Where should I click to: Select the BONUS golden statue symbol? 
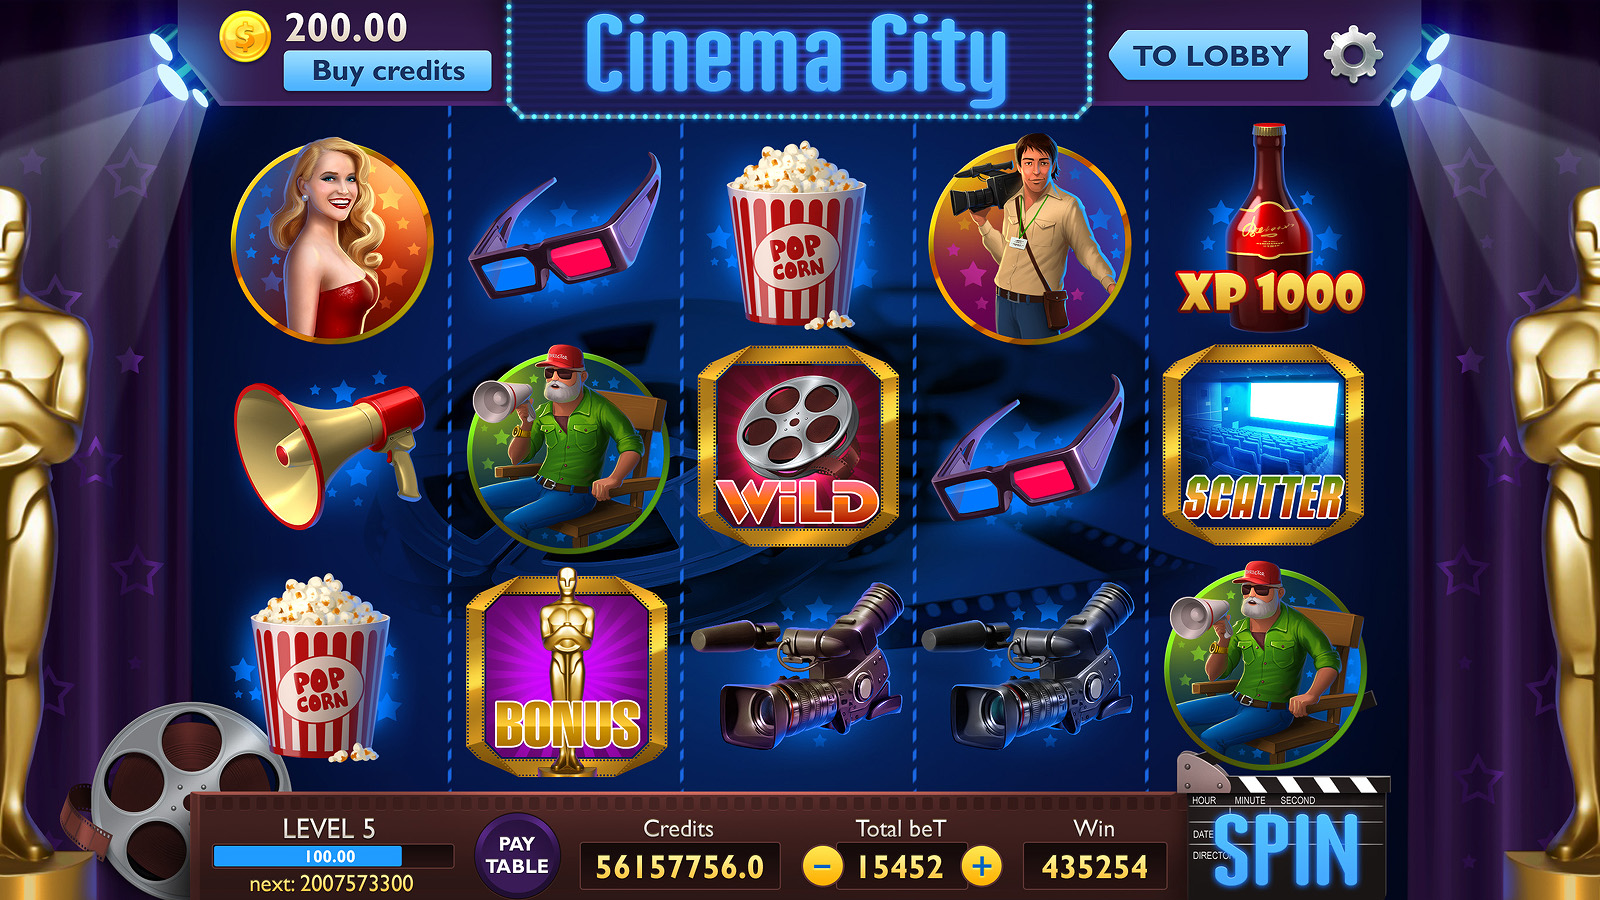[x=567, y=673]
